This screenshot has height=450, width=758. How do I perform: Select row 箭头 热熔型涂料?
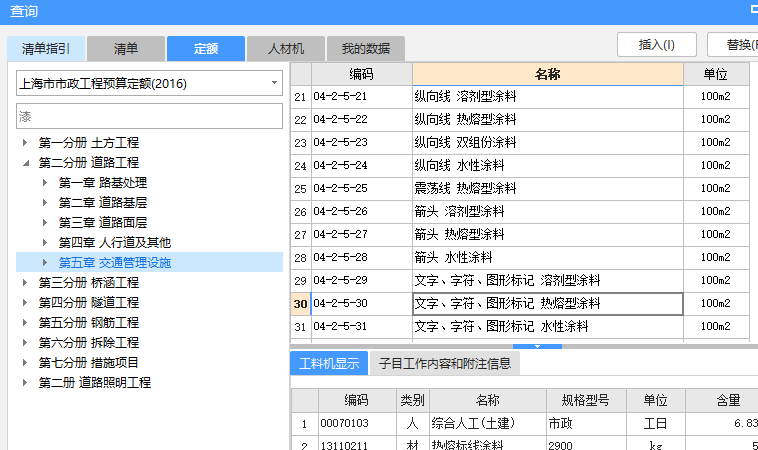548,234
